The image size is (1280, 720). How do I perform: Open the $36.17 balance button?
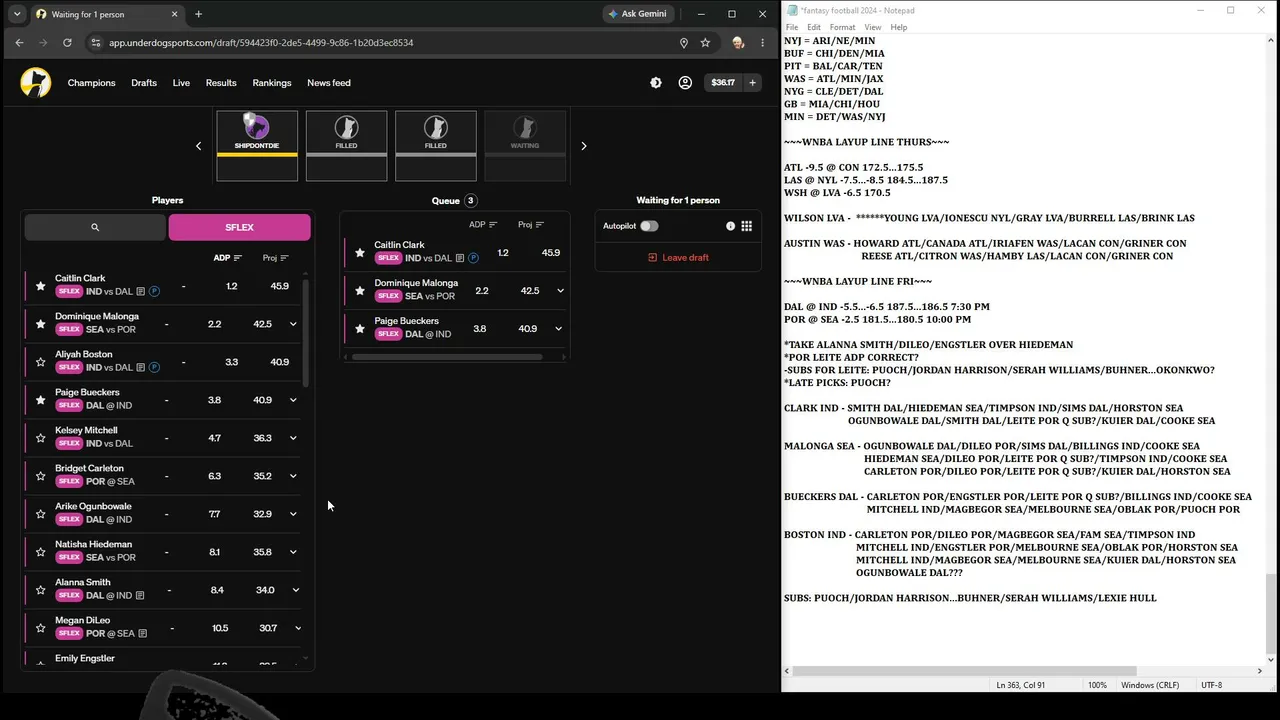pyautogui.click(x=723, y=83)
